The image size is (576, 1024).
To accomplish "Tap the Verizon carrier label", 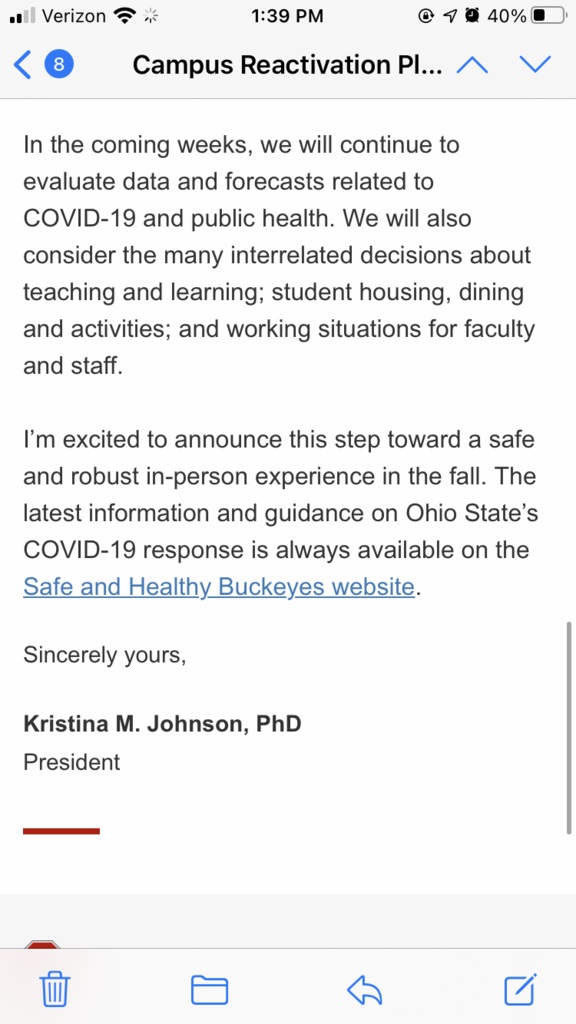I will pyautogui.click(x=73, y=16).
